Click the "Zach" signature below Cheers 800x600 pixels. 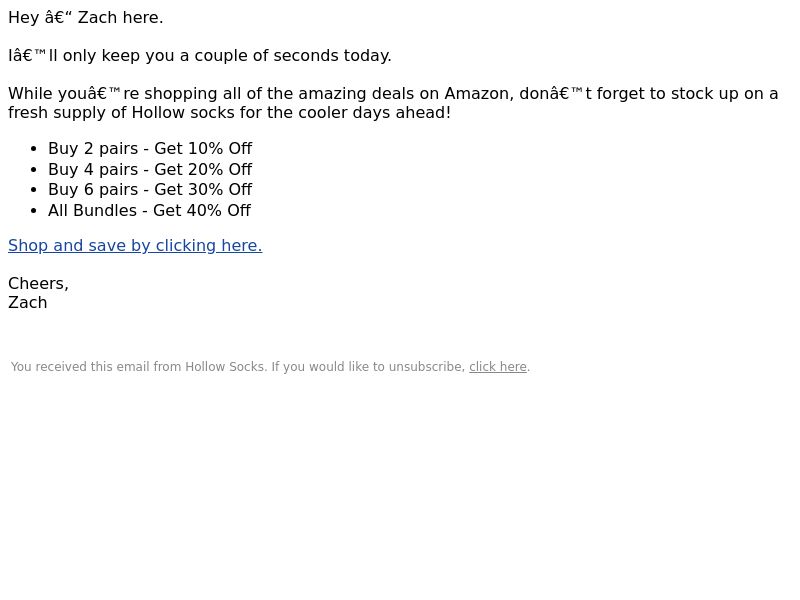tap(28, 303)
